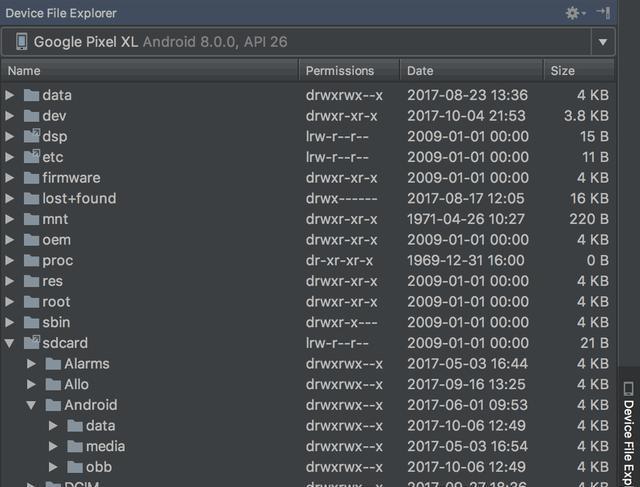Expand the lost+found folder

pos(9,198)
